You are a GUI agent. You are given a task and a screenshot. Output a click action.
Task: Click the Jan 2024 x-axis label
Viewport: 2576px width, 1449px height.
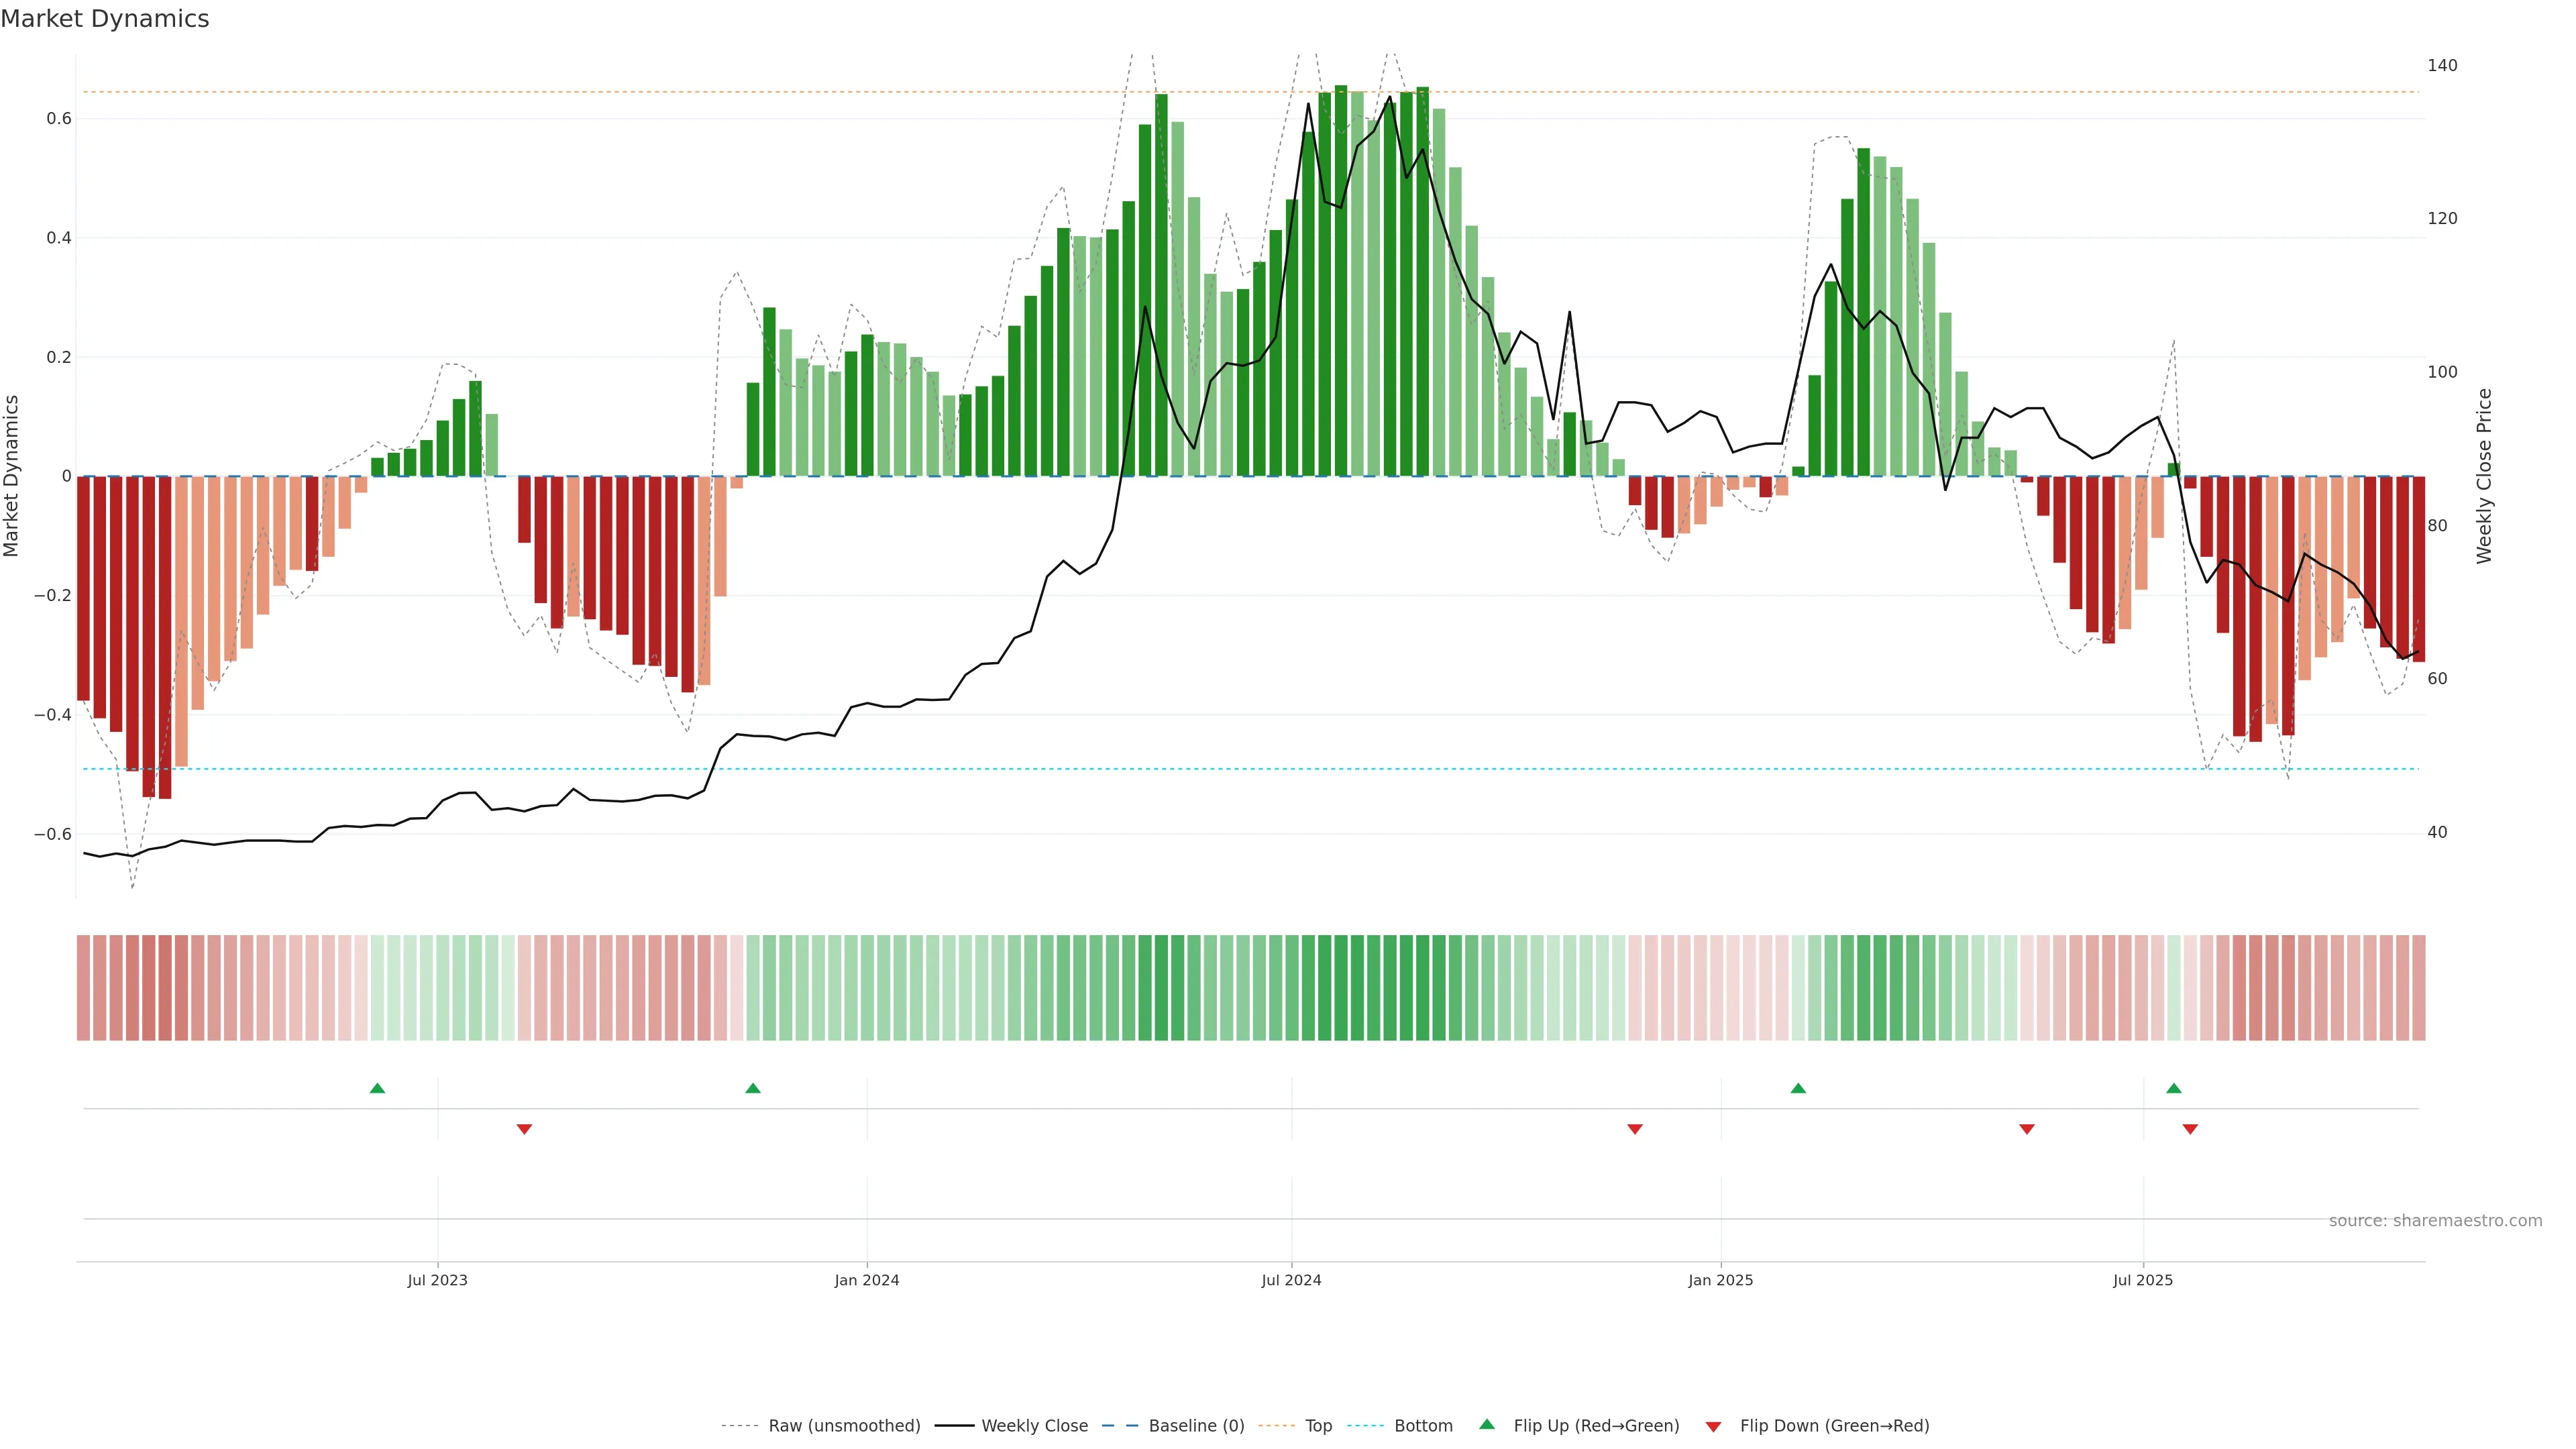point(867,1280)
